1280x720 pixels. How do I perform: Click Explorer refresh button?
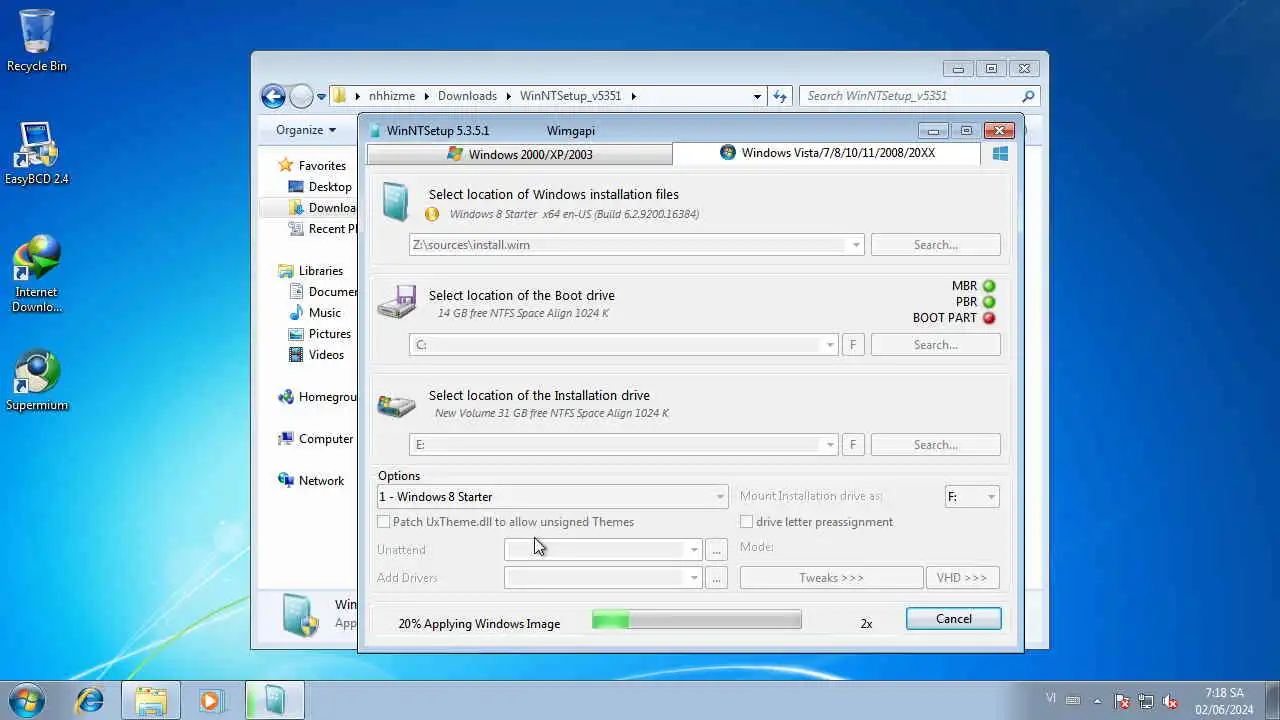[x=780, y=96]
